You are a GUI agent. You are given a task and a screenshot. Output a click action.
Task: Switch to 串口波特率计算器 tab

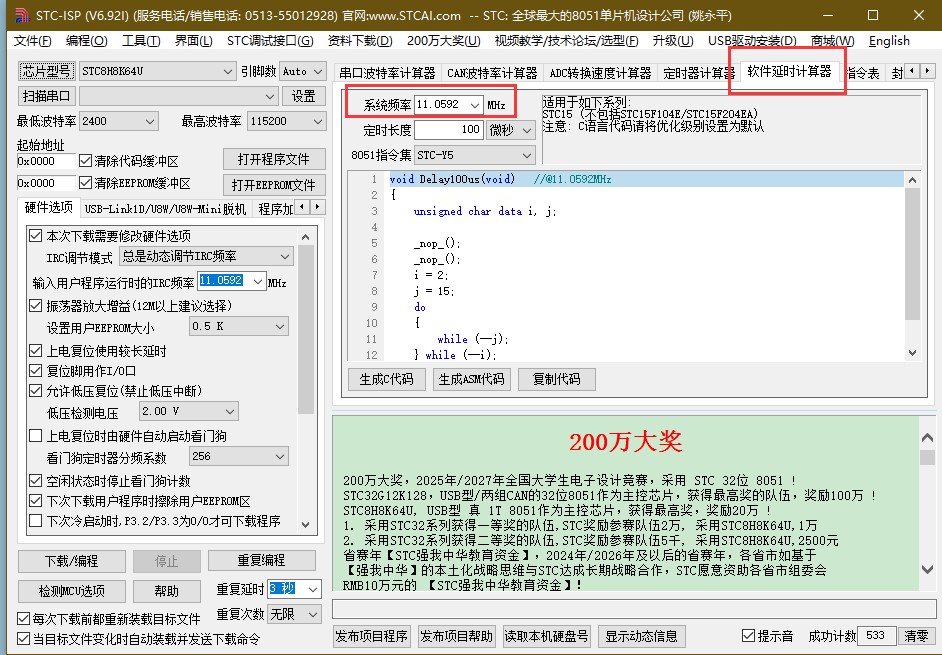(387, 73)
